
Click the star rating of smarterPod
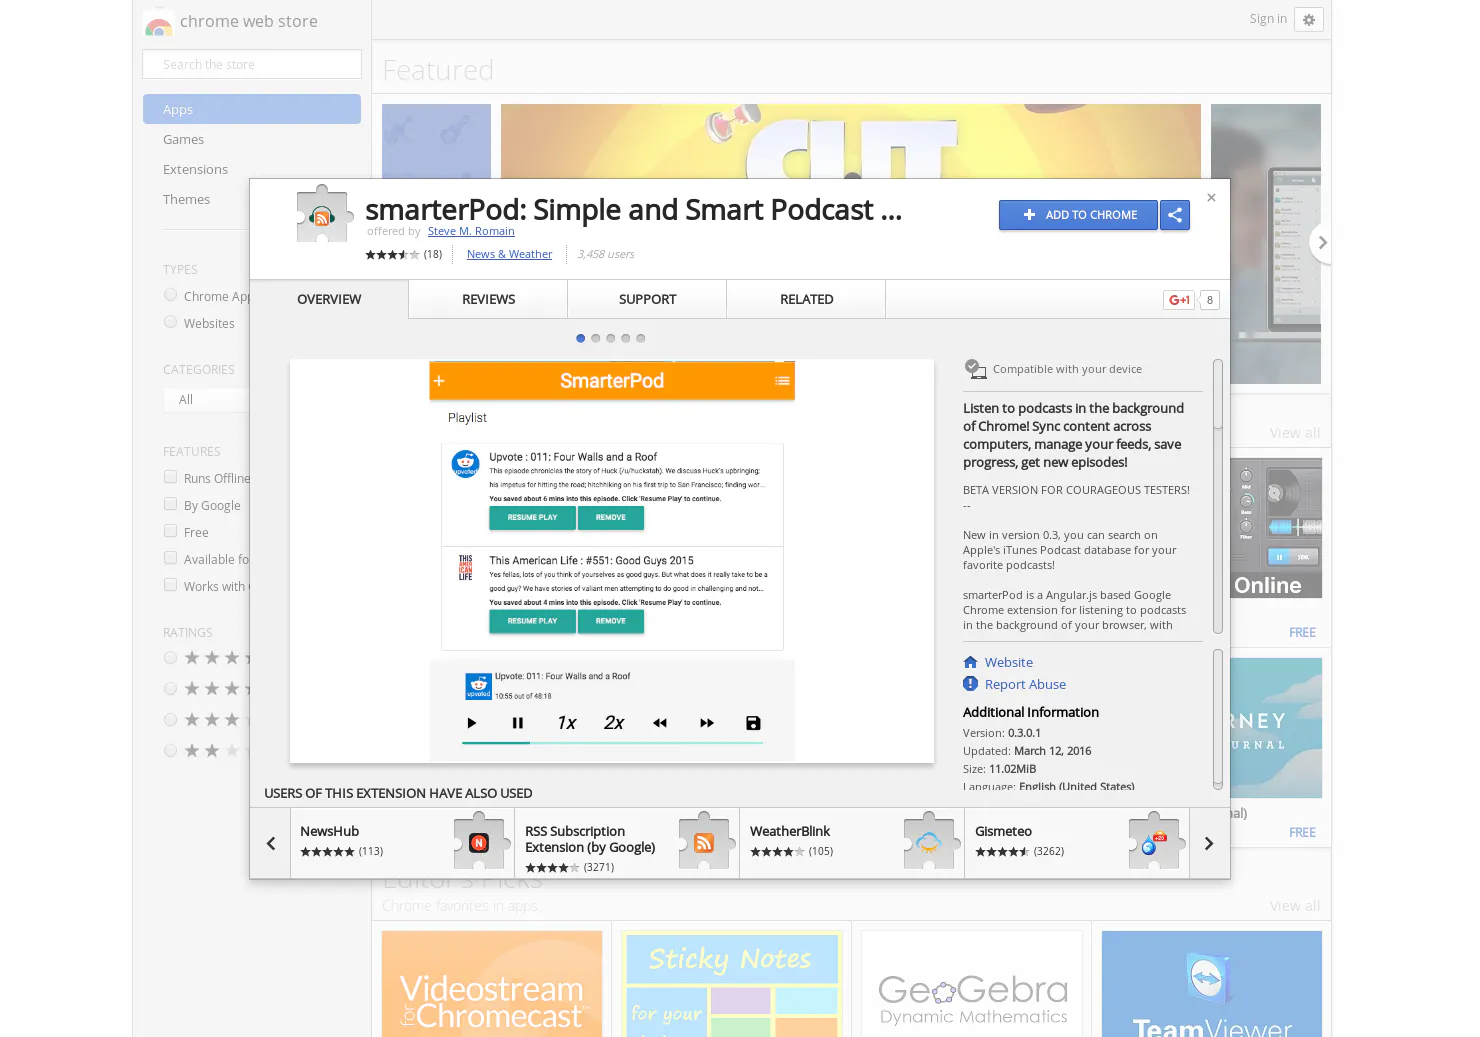coord(392,254)
